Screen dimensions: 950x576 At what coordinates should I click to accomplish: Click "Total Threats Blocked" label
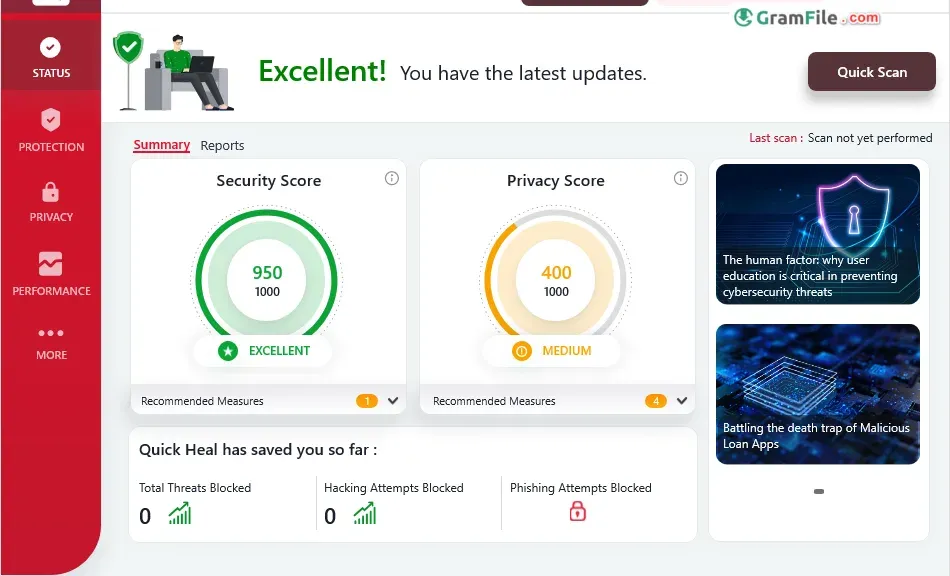[195, 488]
